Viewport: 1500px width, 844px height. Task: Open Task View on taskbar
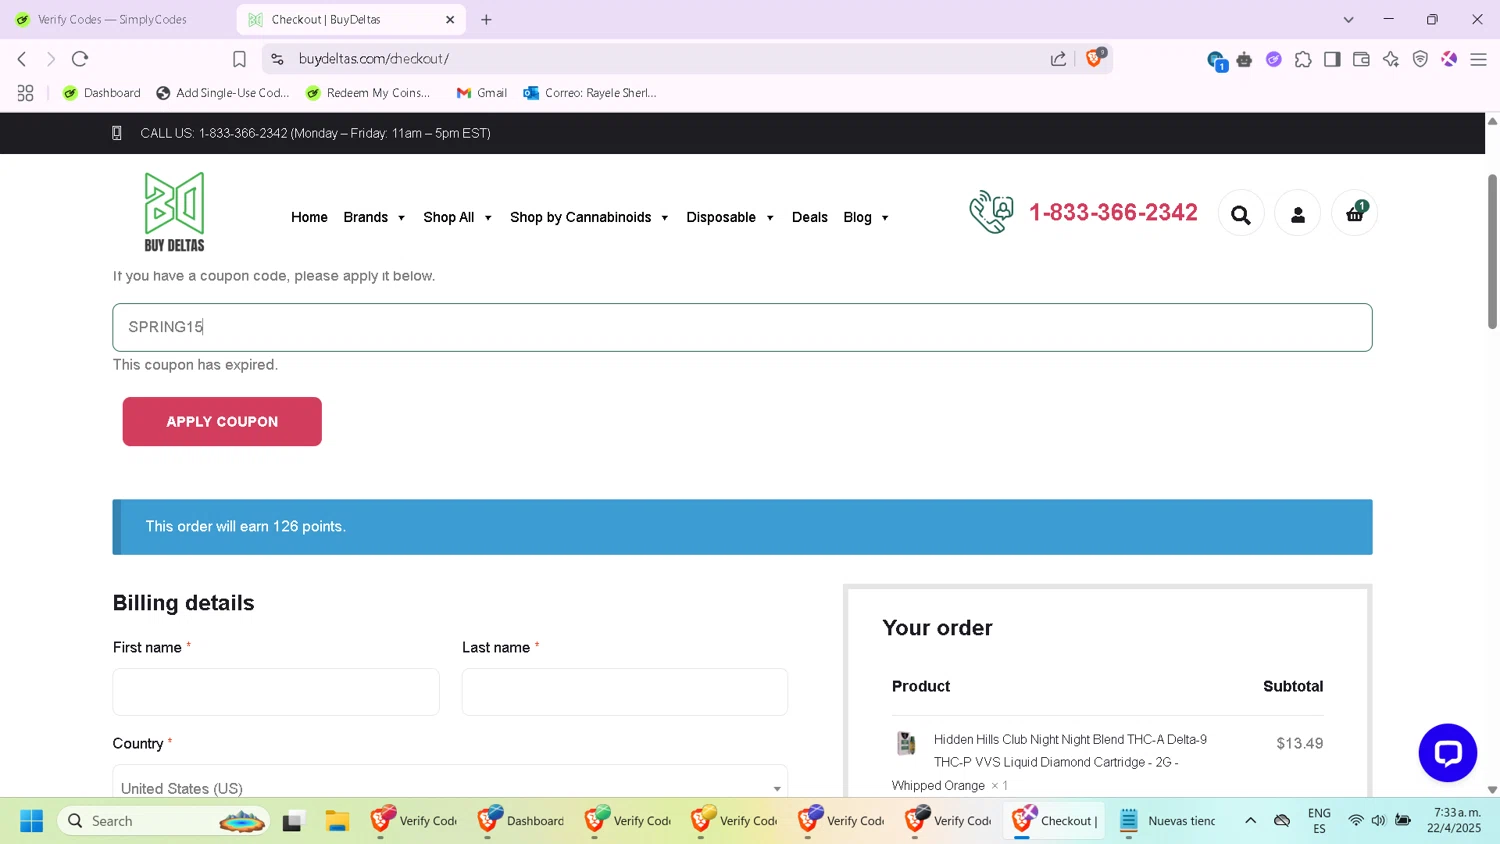(x=293, y=821)
